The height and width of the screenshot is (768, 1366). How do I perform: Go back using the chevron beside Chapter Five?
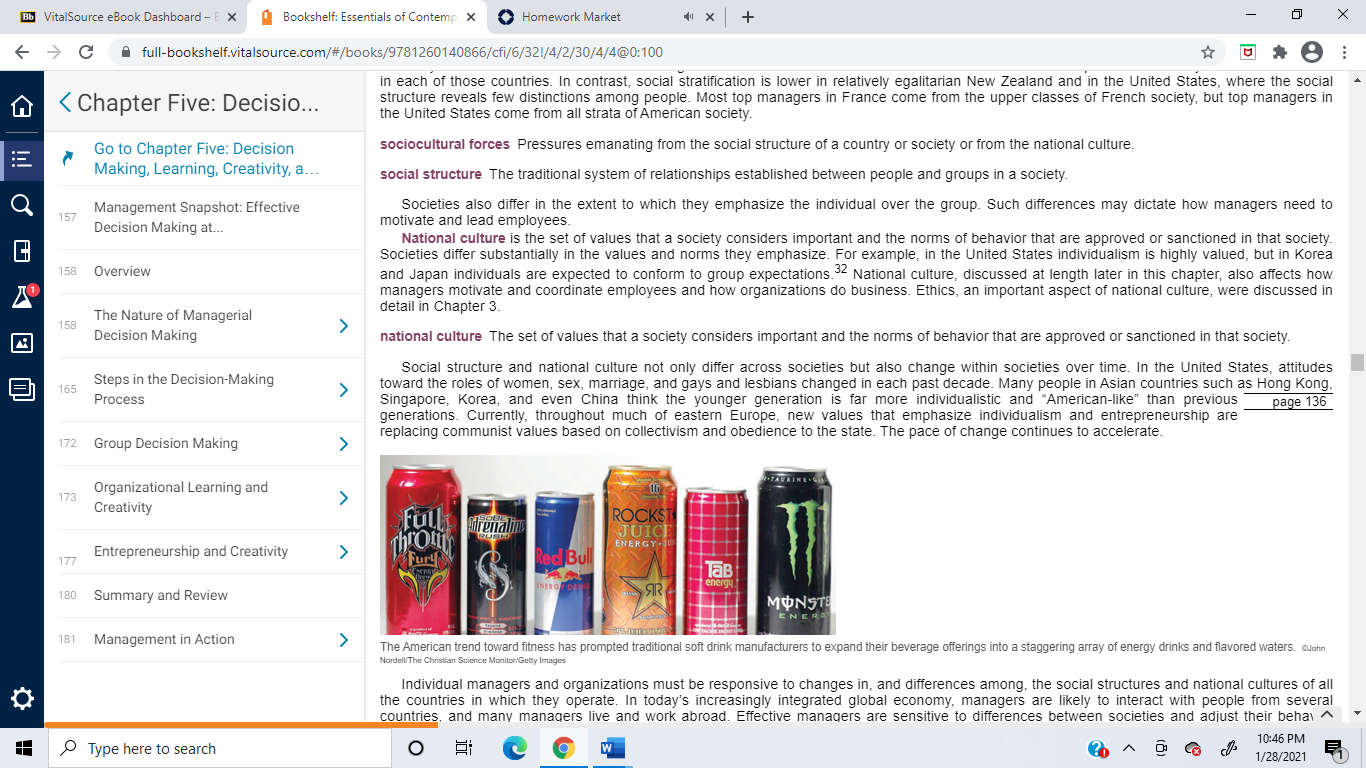65,102
